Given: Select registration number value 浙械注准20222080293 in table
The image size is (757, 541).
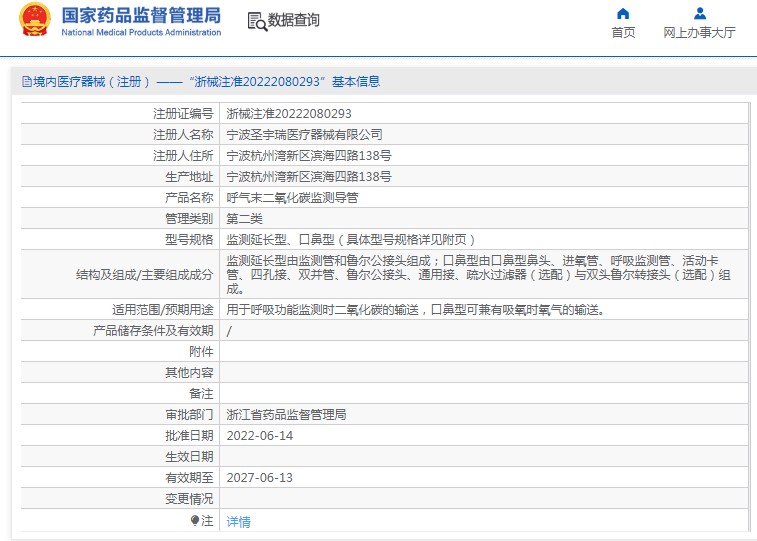Looking at the screenshot, I should coord(289,114).
